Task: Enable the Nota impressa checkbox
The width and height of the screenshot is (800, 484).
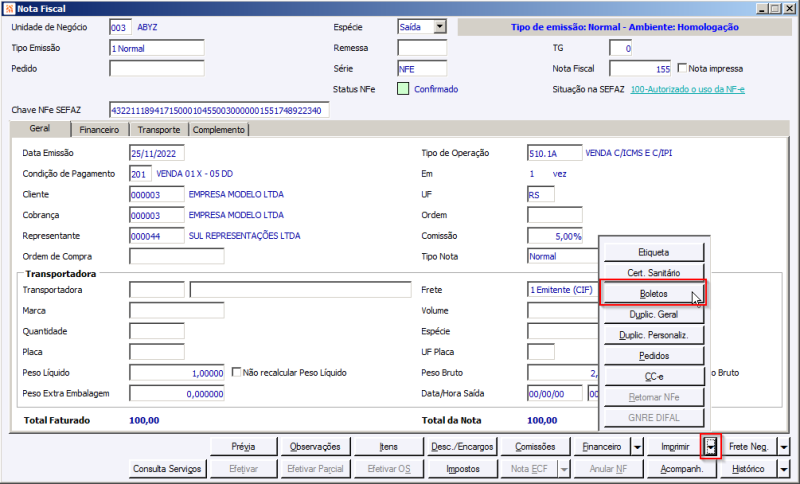Action: tap(682, 68)
